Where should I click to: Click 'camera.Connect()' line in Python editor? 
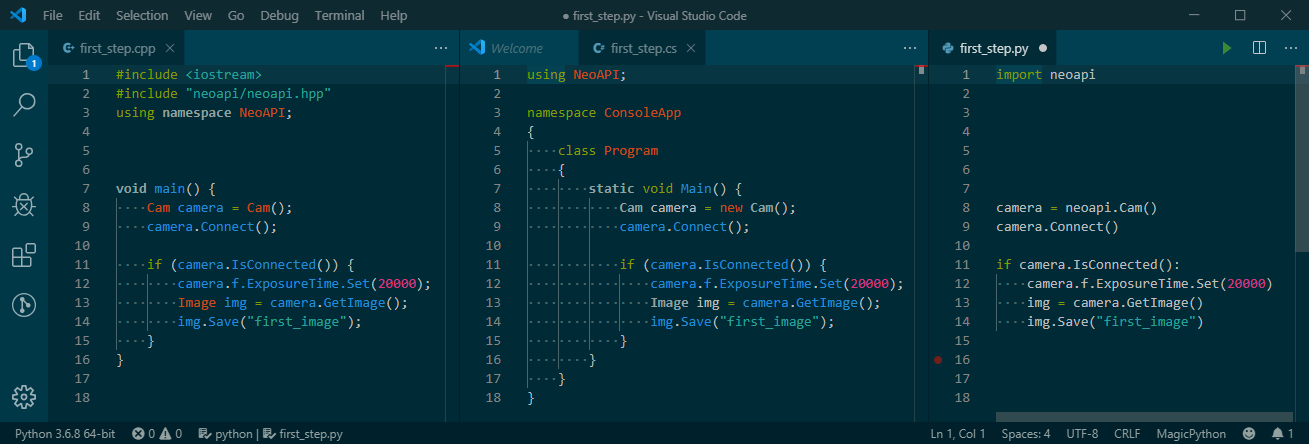point(1057,226)
